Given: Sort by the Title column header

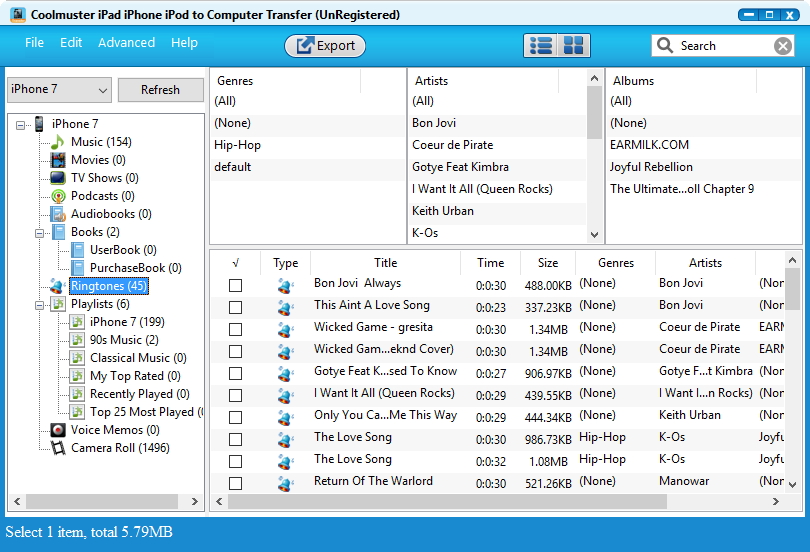Looking at the screenshot, I should click(385, 263).
